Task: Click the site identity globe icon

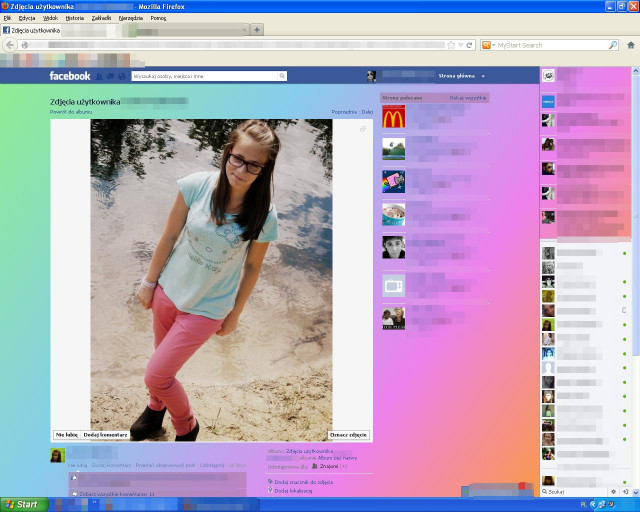Action: pos(25,45)
